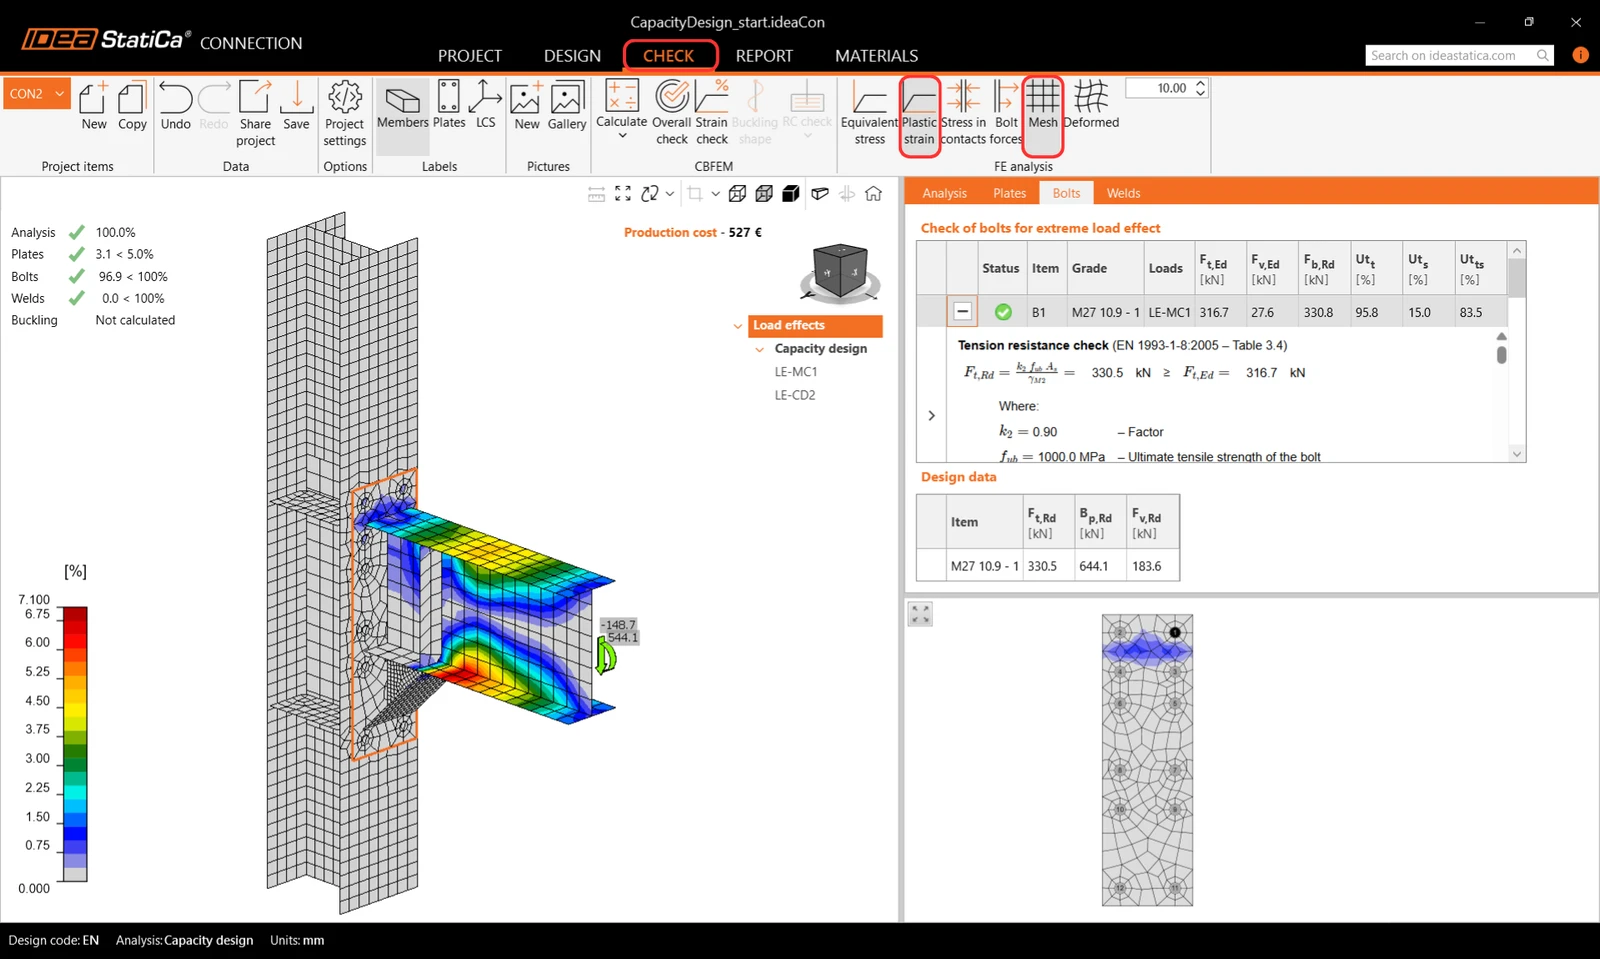Display Equivalent stress
This screenshot has height=959, width=1600.
869,113
